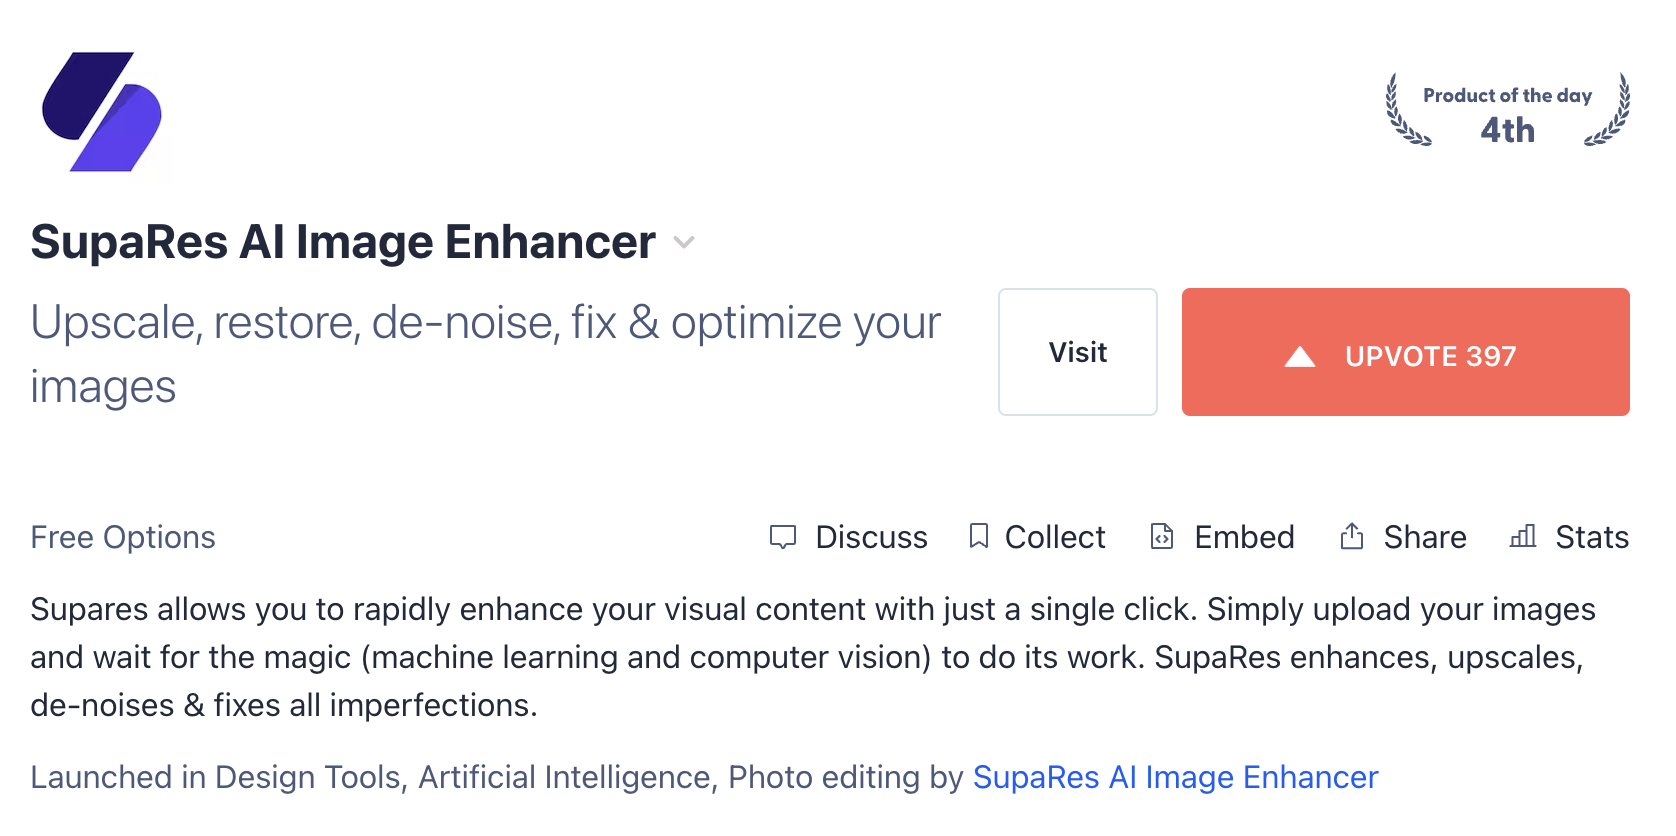Click the left laurel wreath on badge

coord(1405,112)
